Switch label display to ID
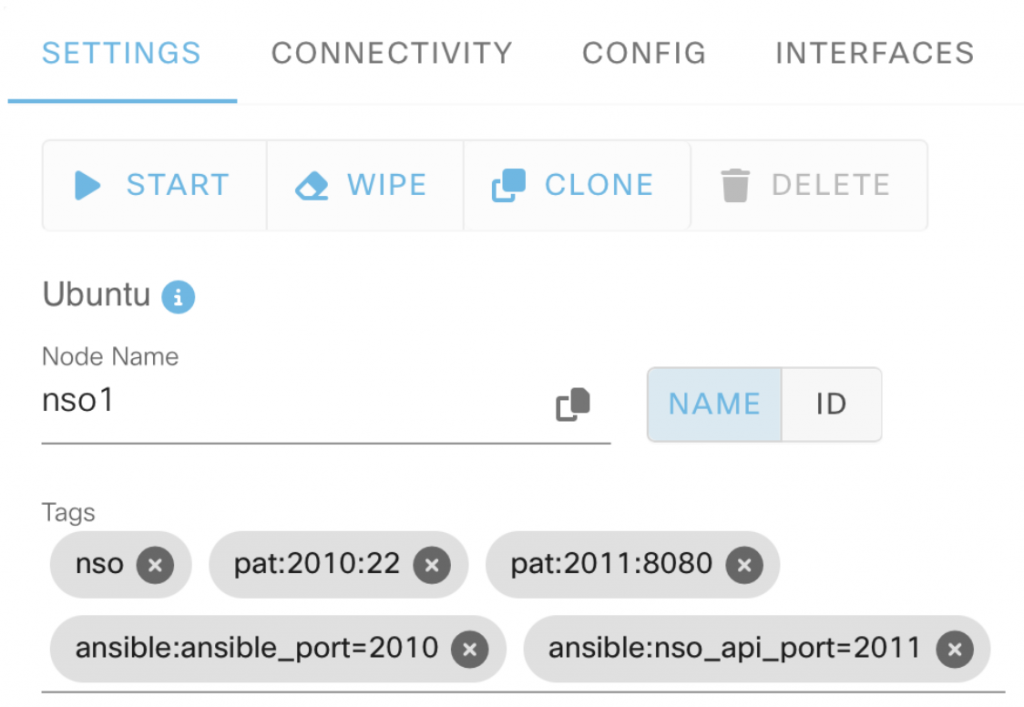 tap(831, 404)
